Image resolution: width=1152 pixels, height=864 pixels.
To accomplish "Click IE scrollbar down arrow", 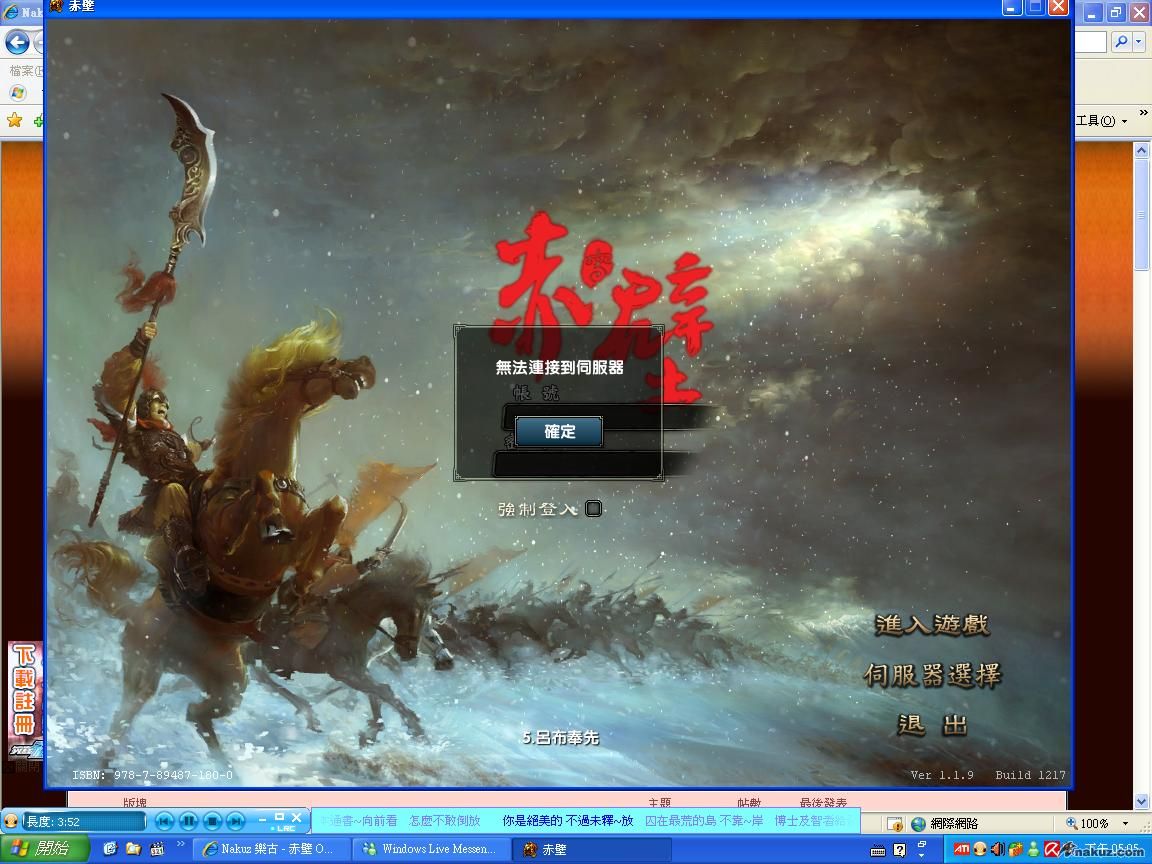I will [x=1141, y=802].
